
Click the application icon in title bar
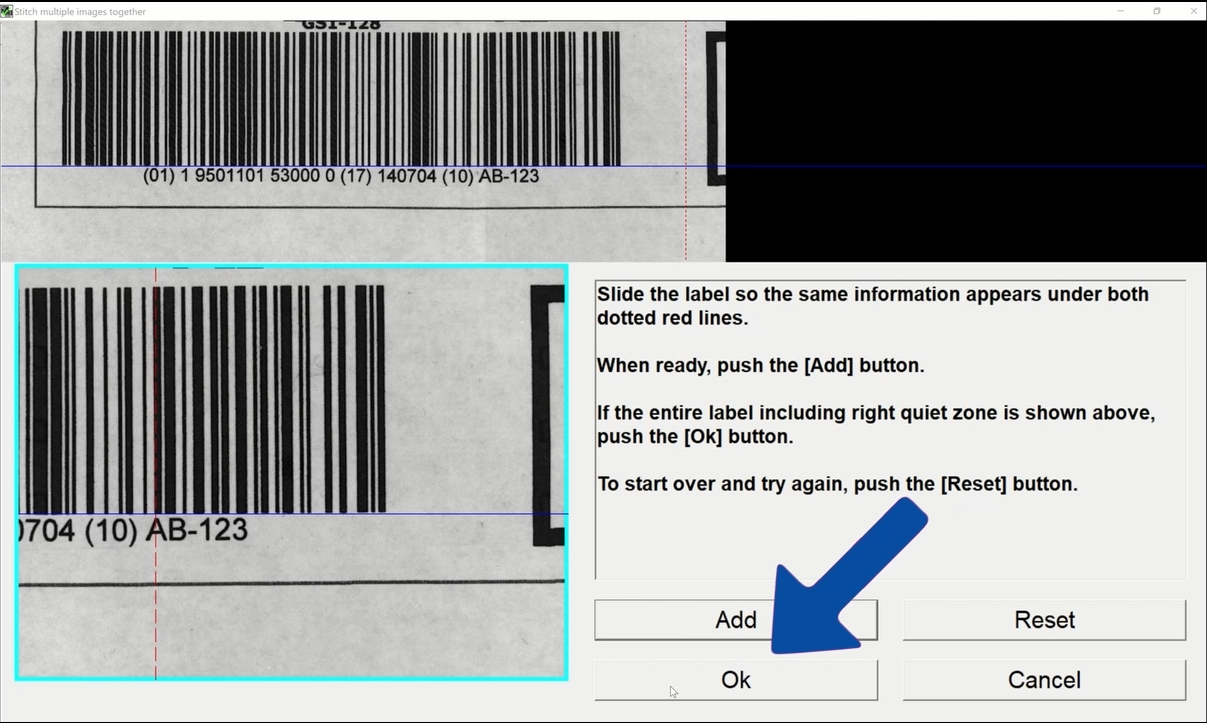click(x=7, y=11)
